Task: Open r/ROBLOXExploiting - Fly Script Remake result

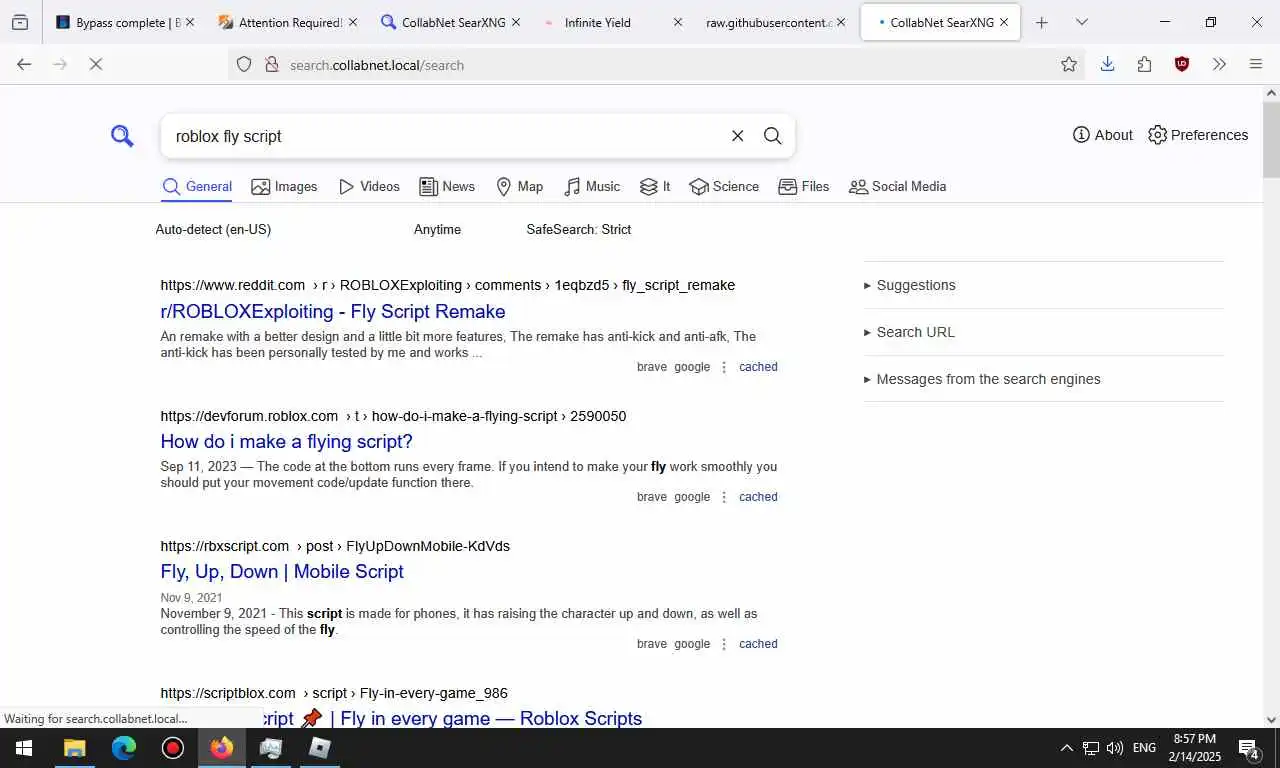Action: 333,311
